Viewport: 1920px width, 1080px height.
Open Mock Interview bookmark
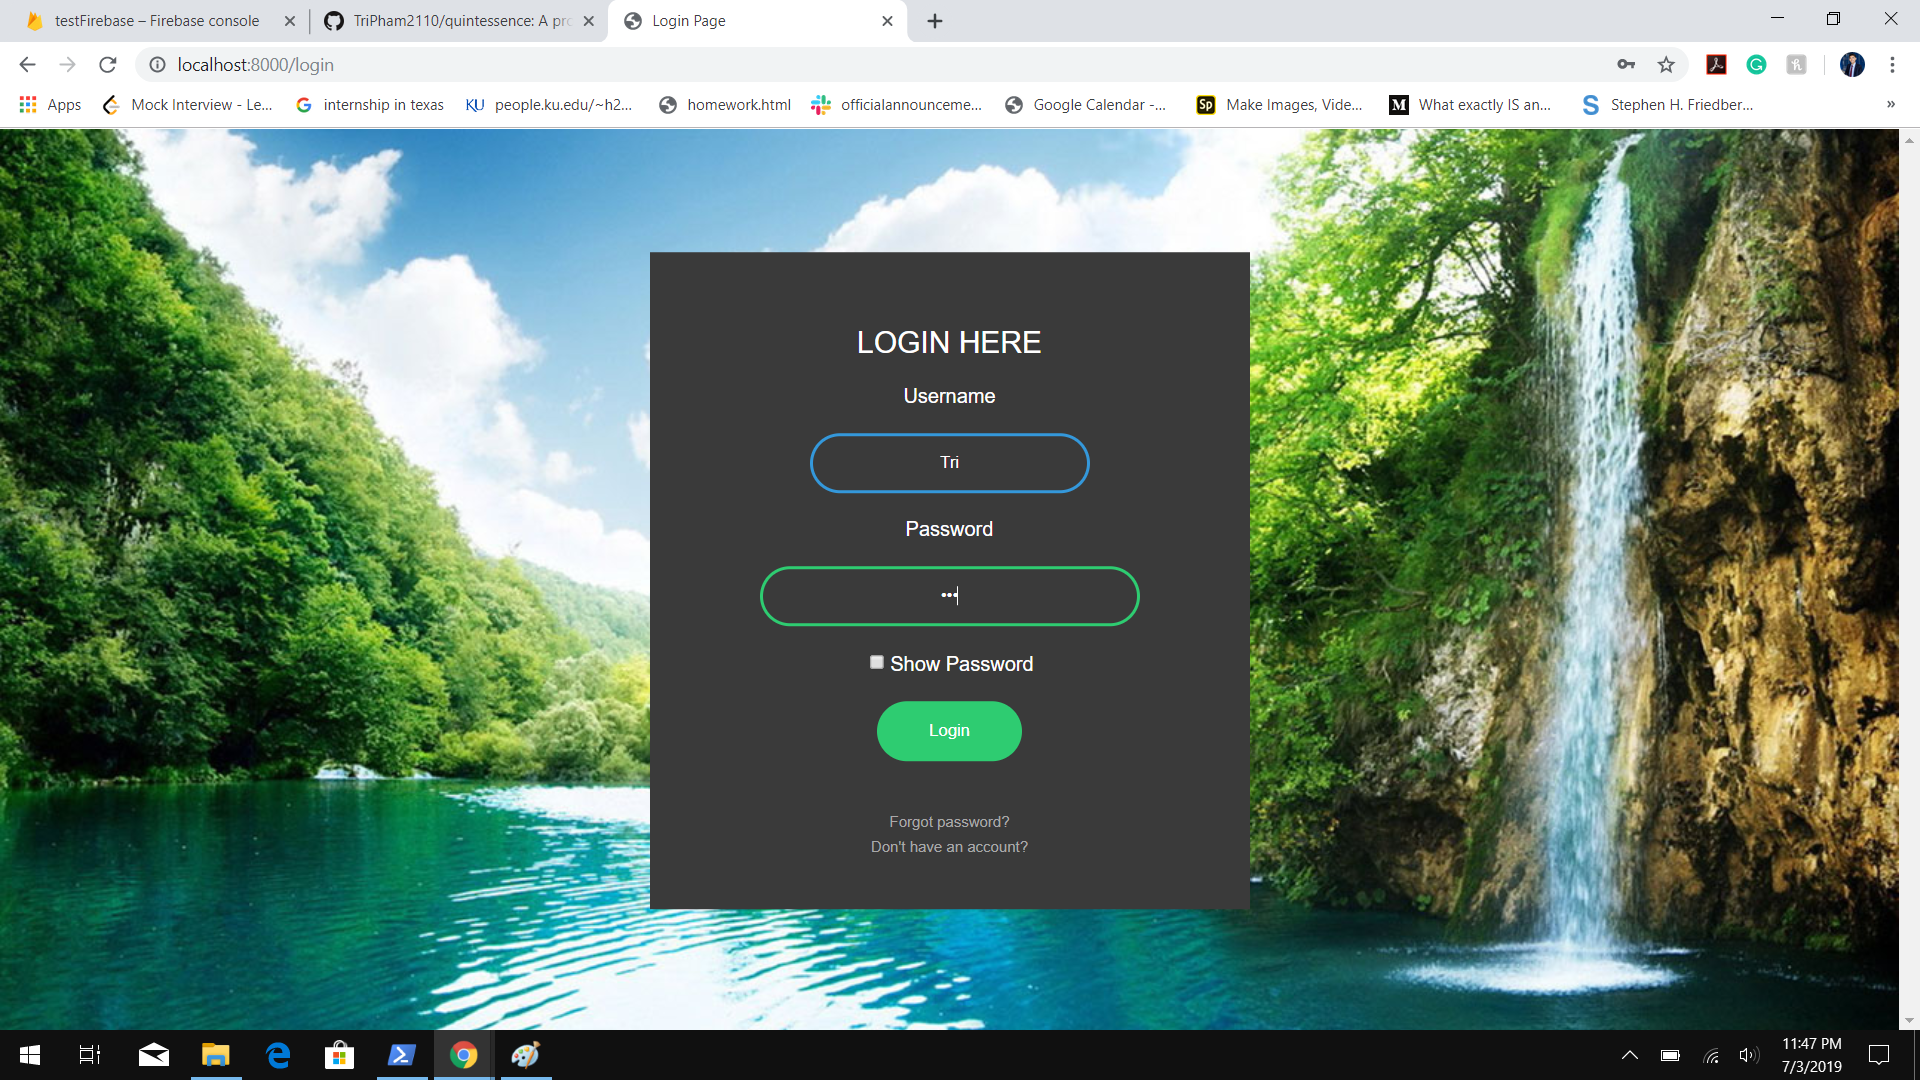tap(188, 105)
